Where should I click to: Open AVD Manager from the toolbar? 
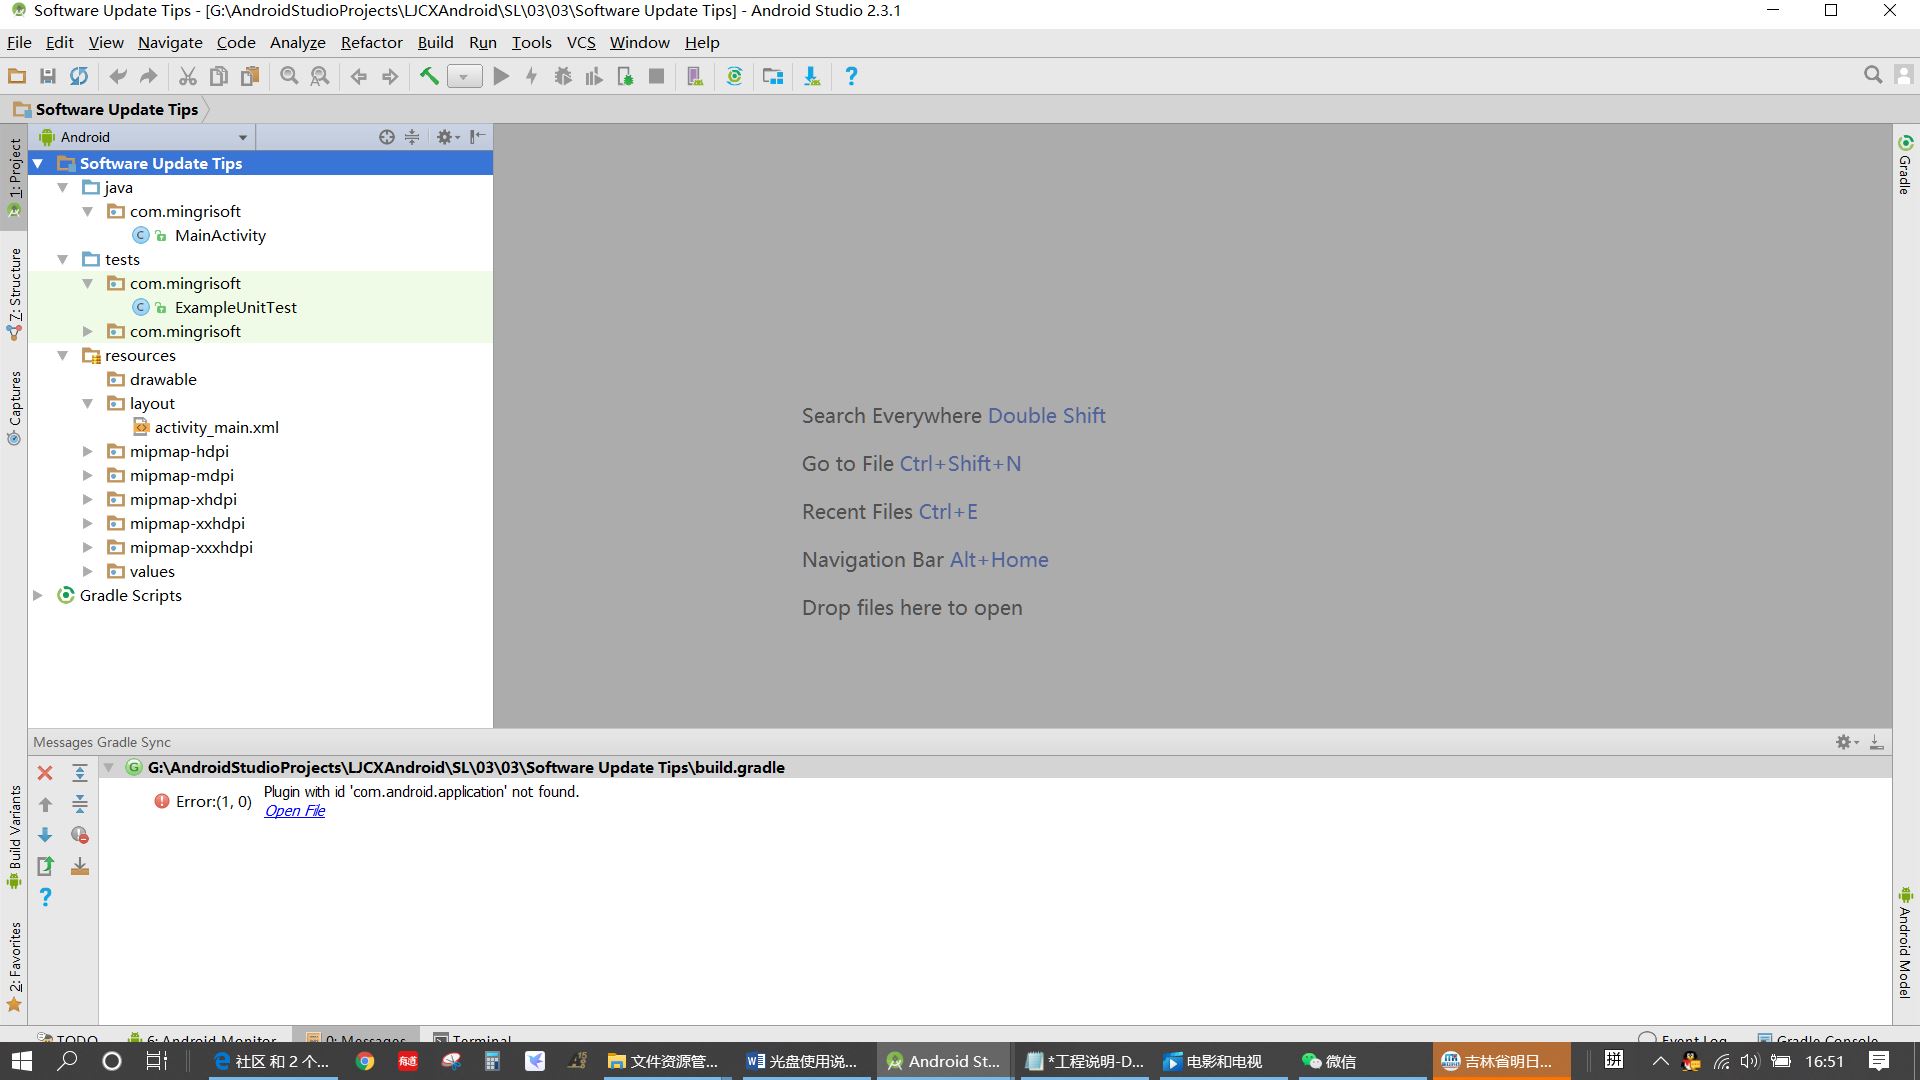tap(695, 76)
